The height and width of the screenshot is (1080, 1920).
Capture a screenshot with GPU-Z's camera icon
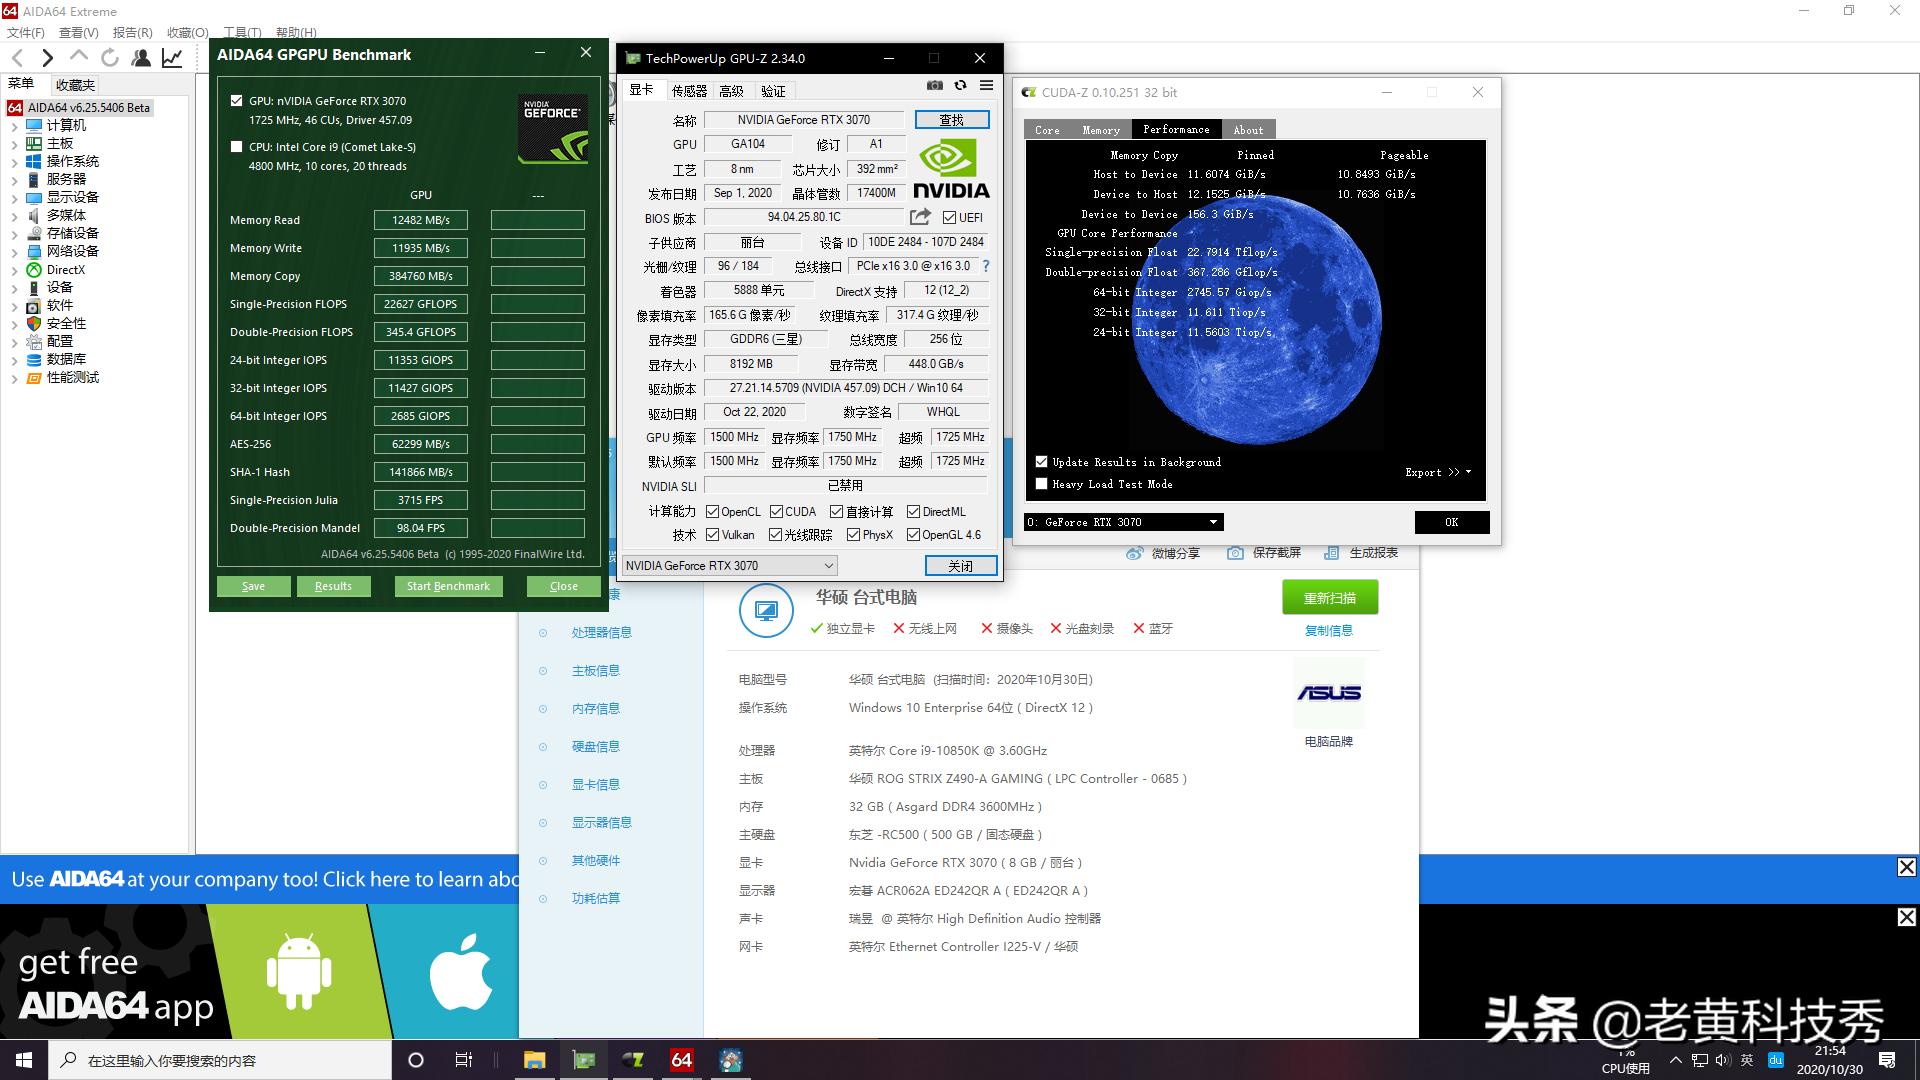coord(934,85)
